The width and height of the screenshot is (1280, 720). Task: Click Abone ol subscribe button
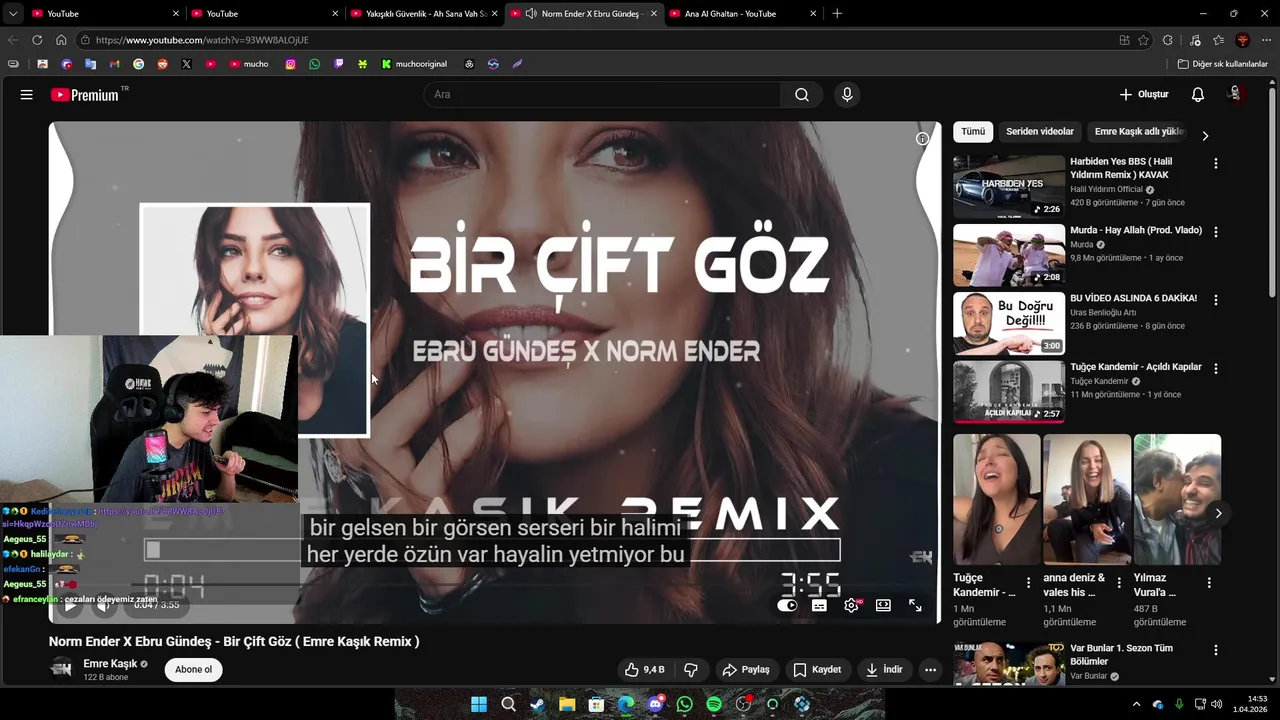pyautogui.click(x=194, y=670)
